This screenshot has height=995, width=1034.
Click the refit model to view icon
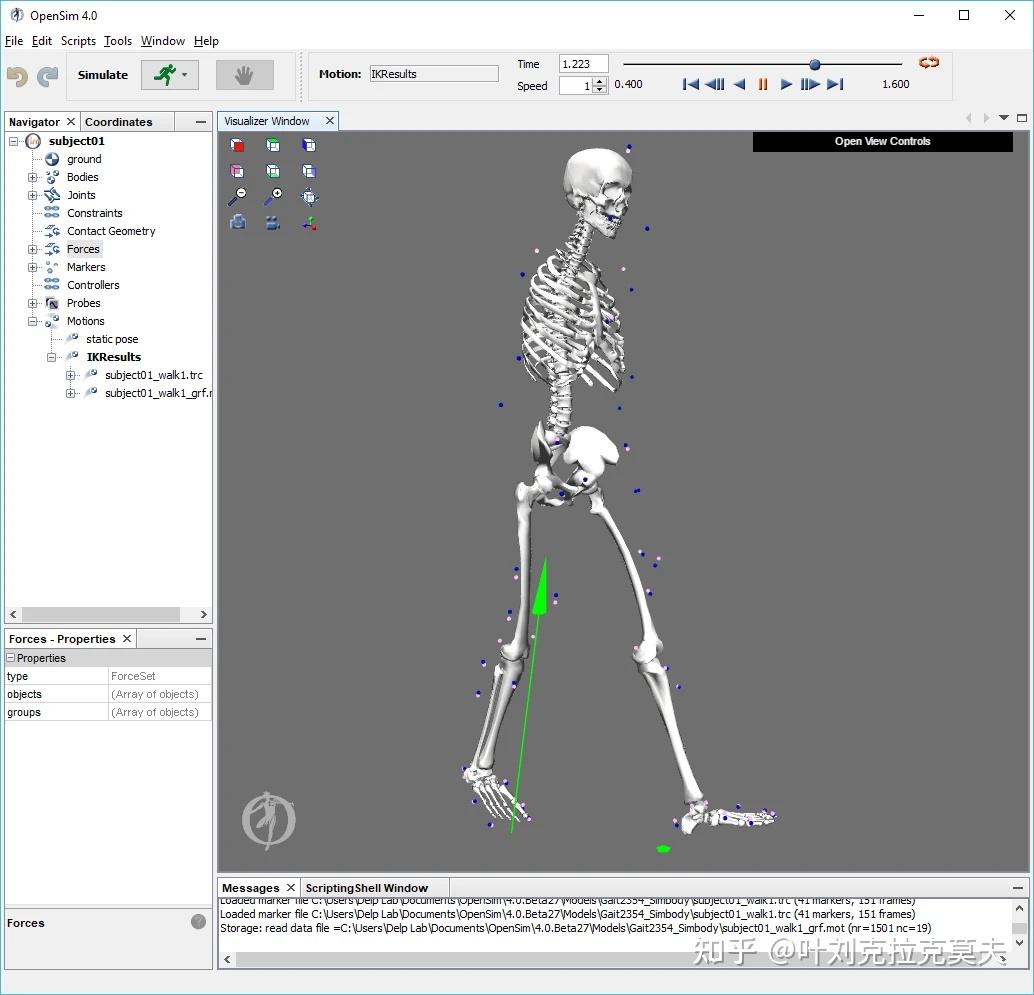point(310,196)
